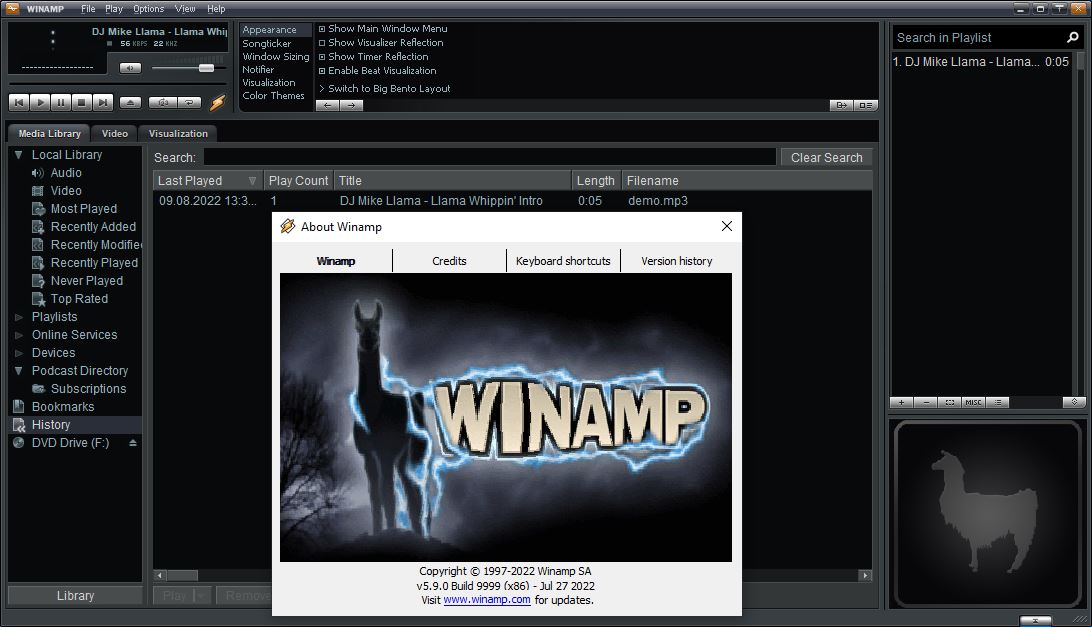Open the Never Played smart view
This screenshot has width=1092, height=627.
point(87,281)
